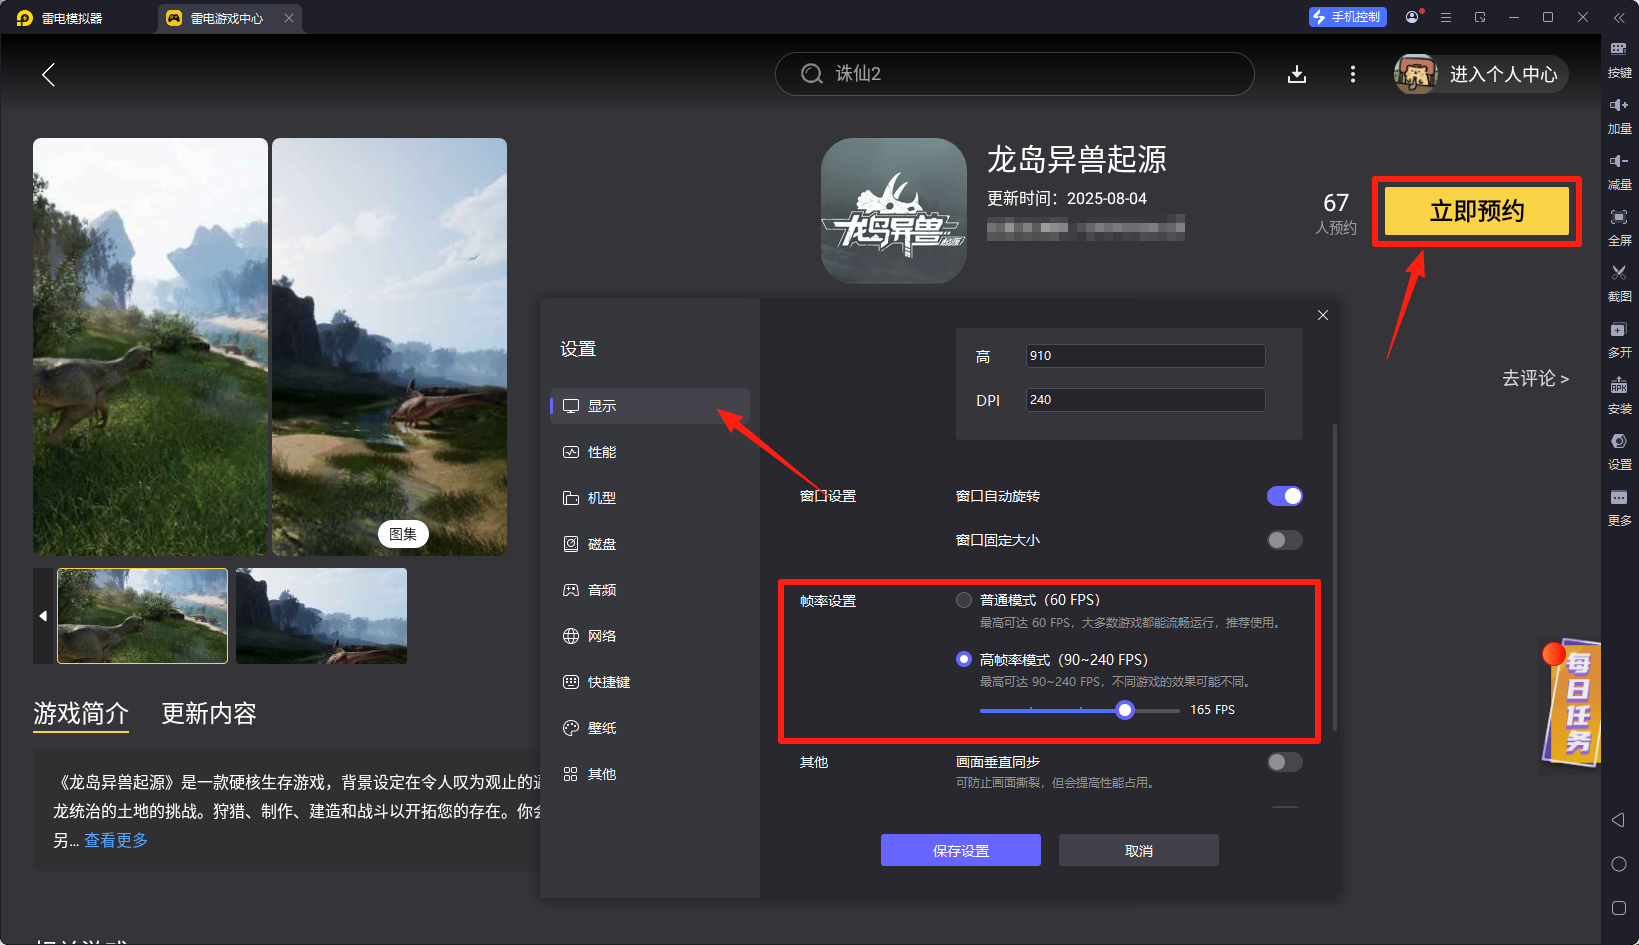Open the 图集 gallery button
Image resolution: width=1639 pixels, height=945 pixels.
click(x=403, y=534)
